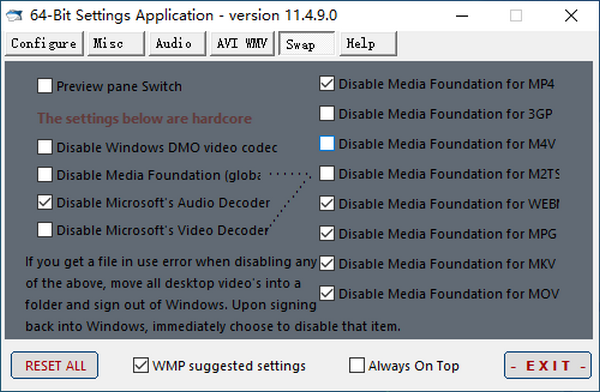Screen dimensions: 600x392
Task: Click the RESET ALL button
Action: point(54,365)
